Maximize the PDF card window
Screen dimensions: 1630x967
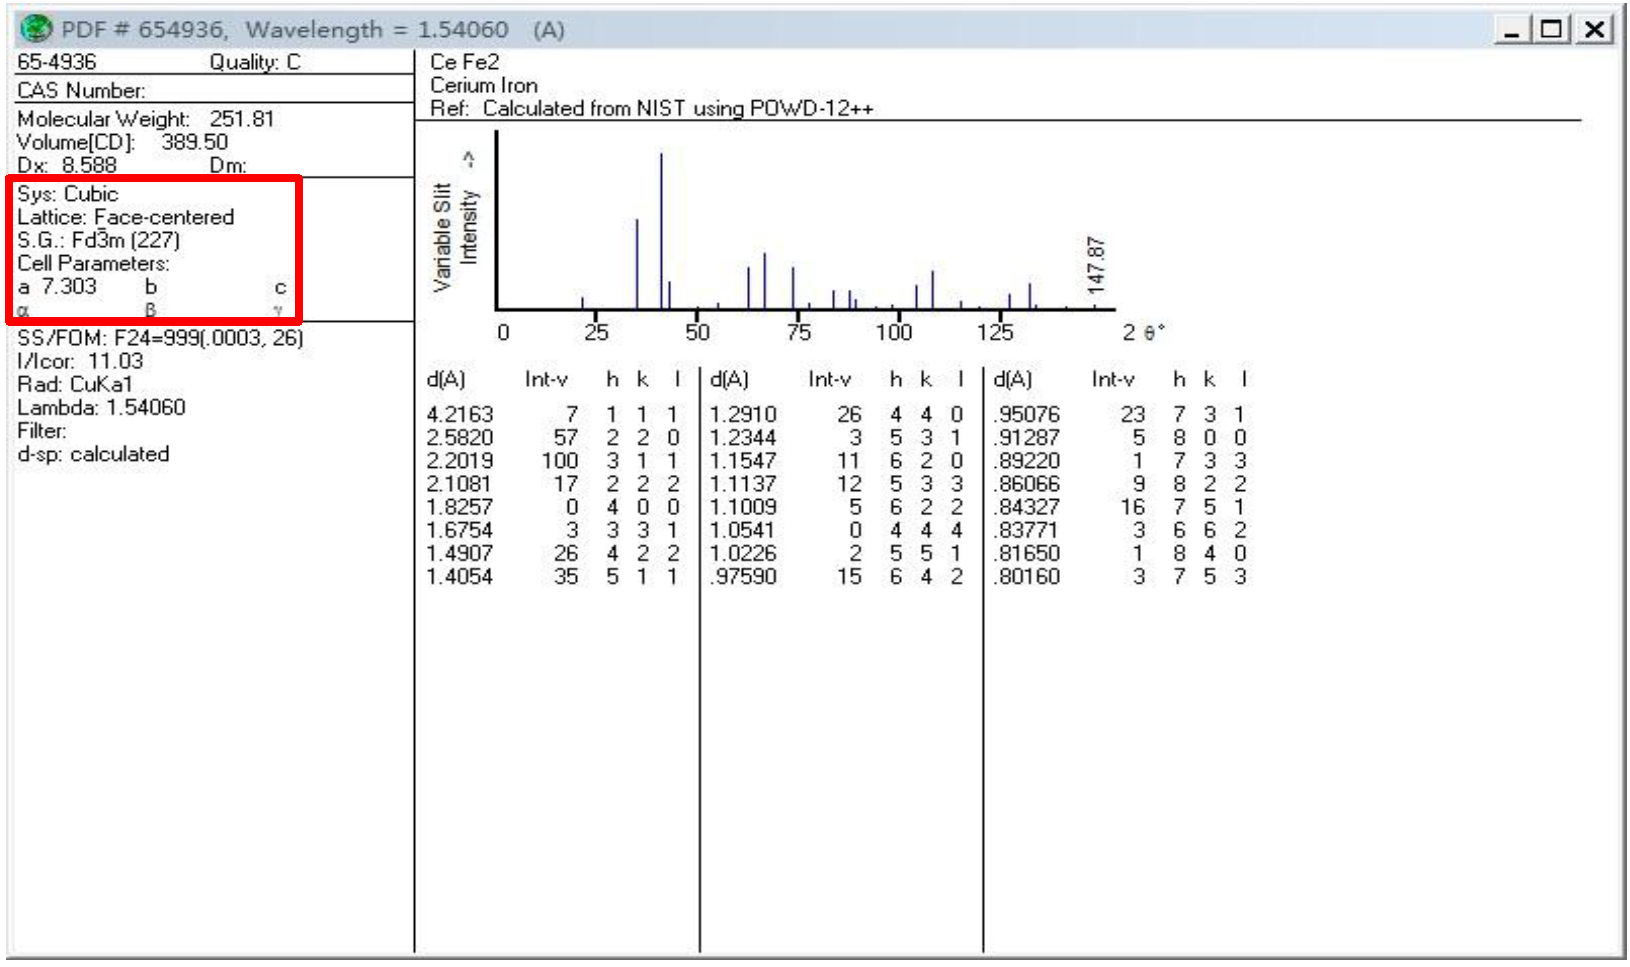(x=1552, y=29)
